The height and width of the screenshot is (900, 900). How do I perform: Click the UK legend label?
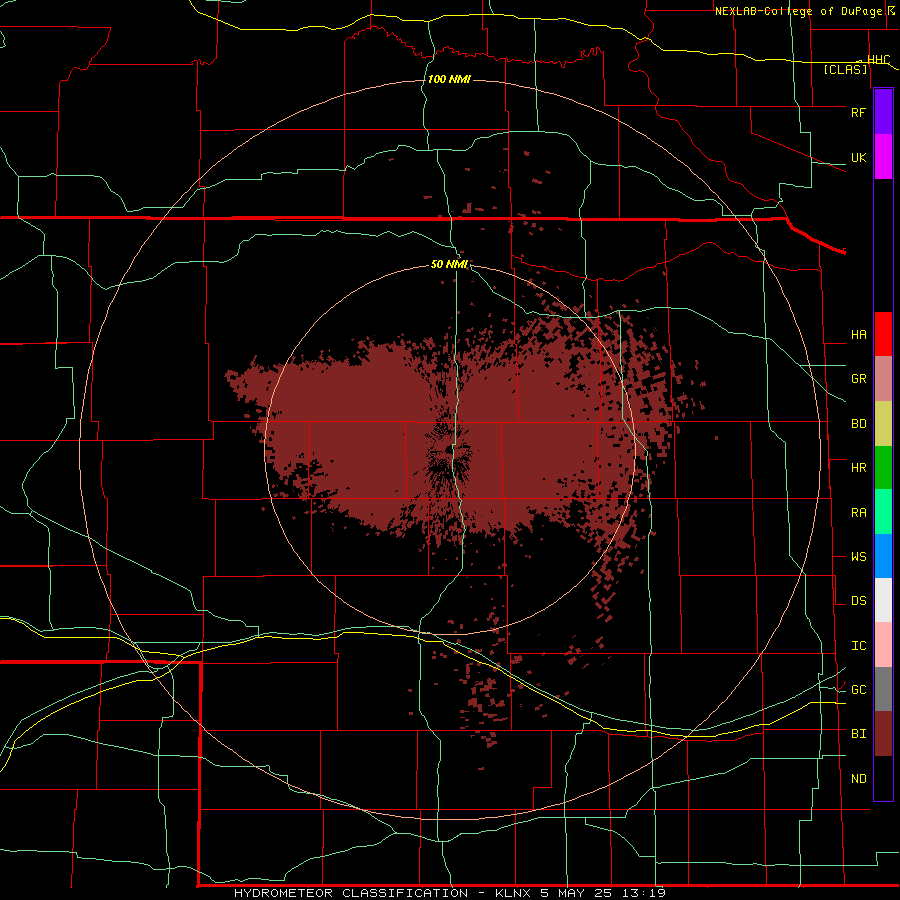tap(858, 157)
